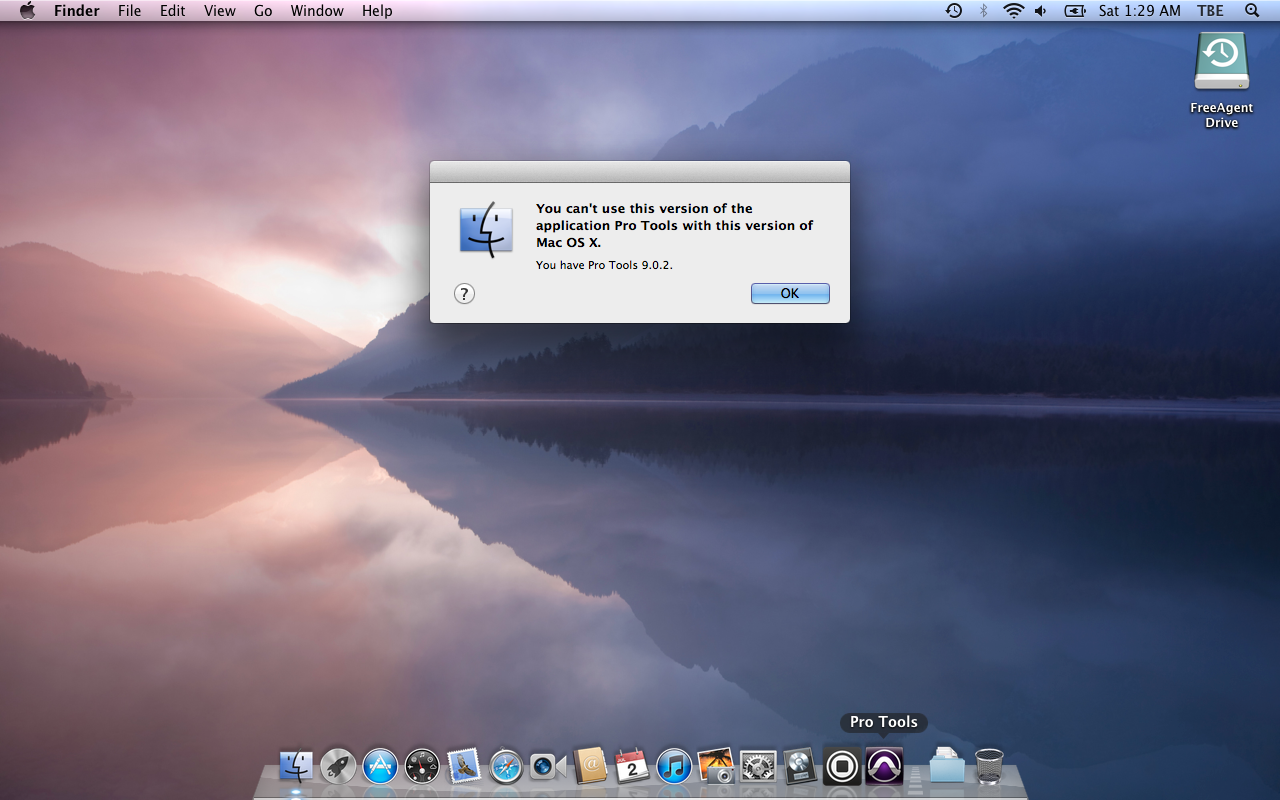Screen dimensions: 1280x800
Task: Click the Pro Tools Dock icon
Action: (x=884, y=767)
